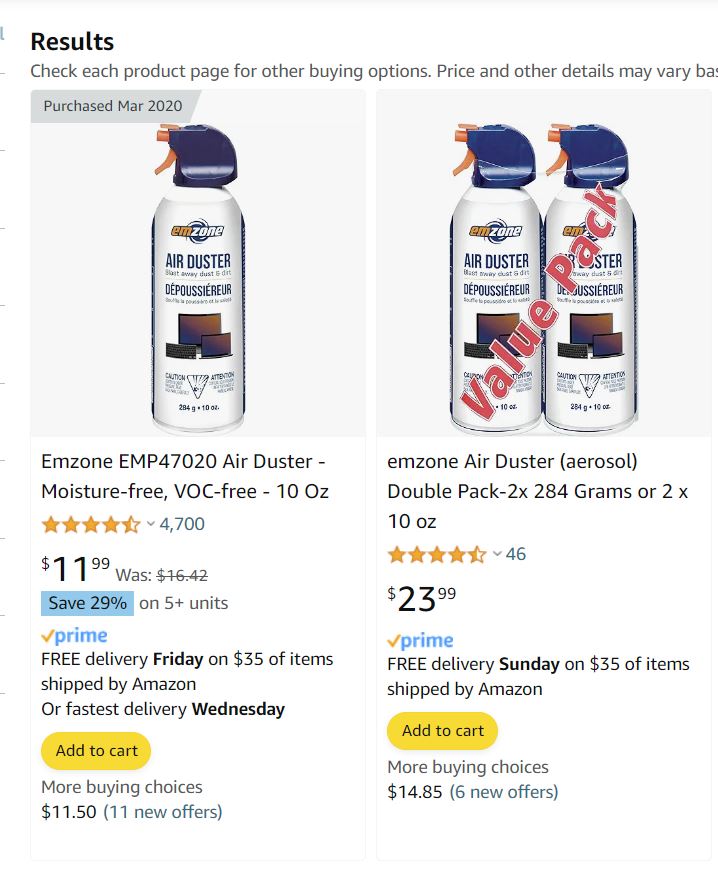The height and width of the screenshot is (876, 718).
Task: Open the single Emzone Air Duster product image
Action: [197, 275]
